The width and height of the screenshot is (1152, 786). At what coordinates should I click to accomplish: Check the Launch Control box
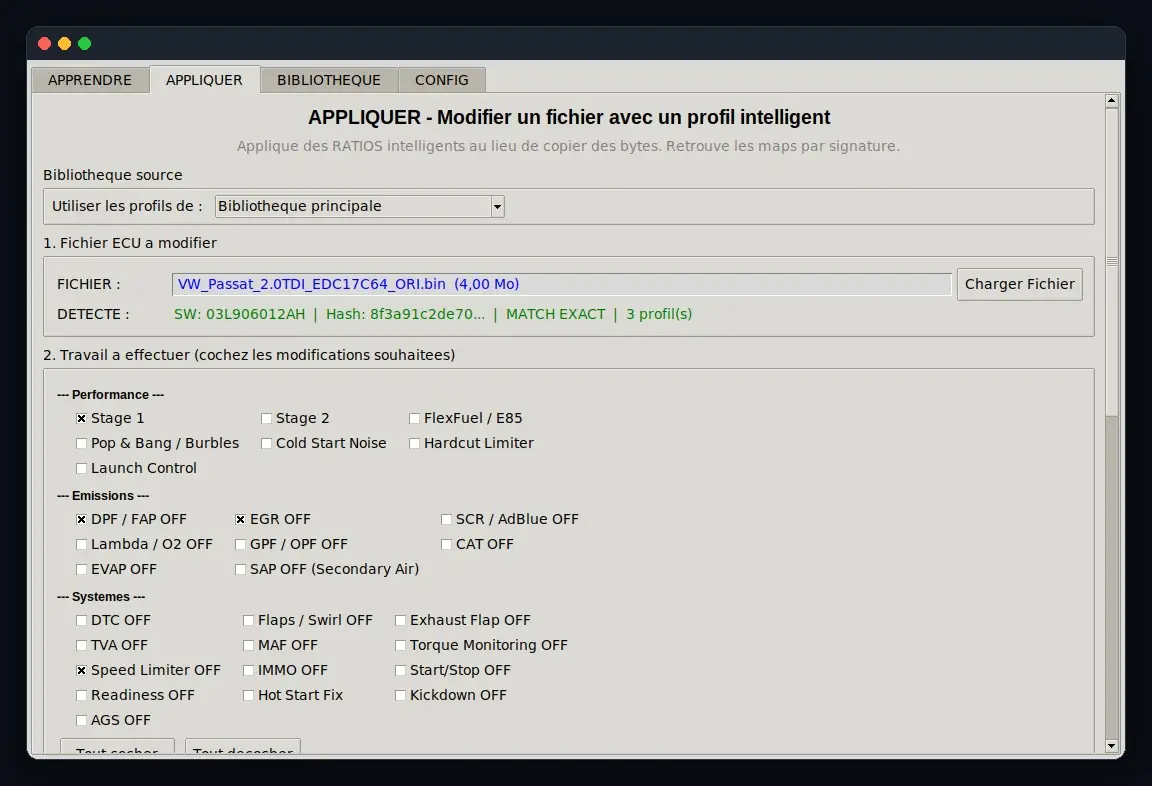(x=82, y=468)
